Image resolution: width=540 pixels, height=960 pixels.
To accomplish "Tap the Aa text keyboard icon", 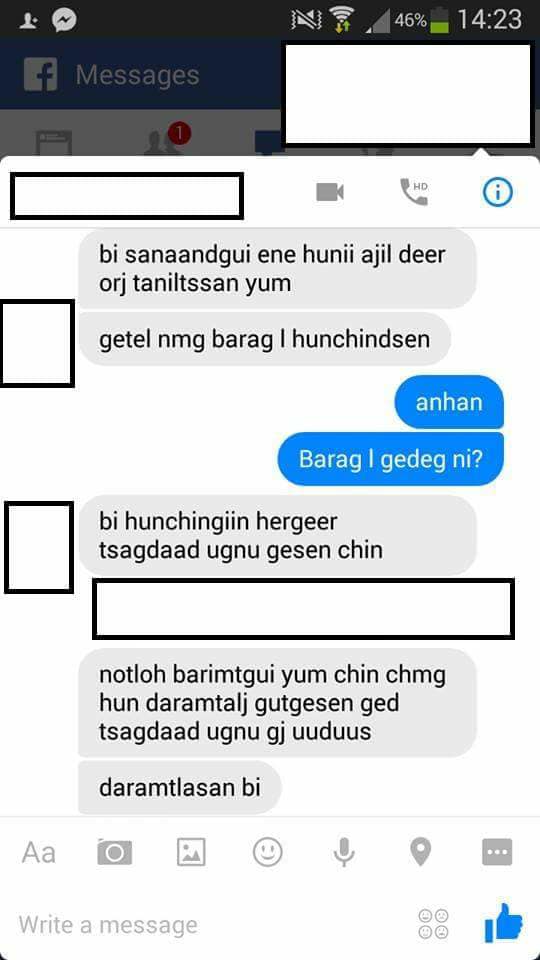I will 39,852.
